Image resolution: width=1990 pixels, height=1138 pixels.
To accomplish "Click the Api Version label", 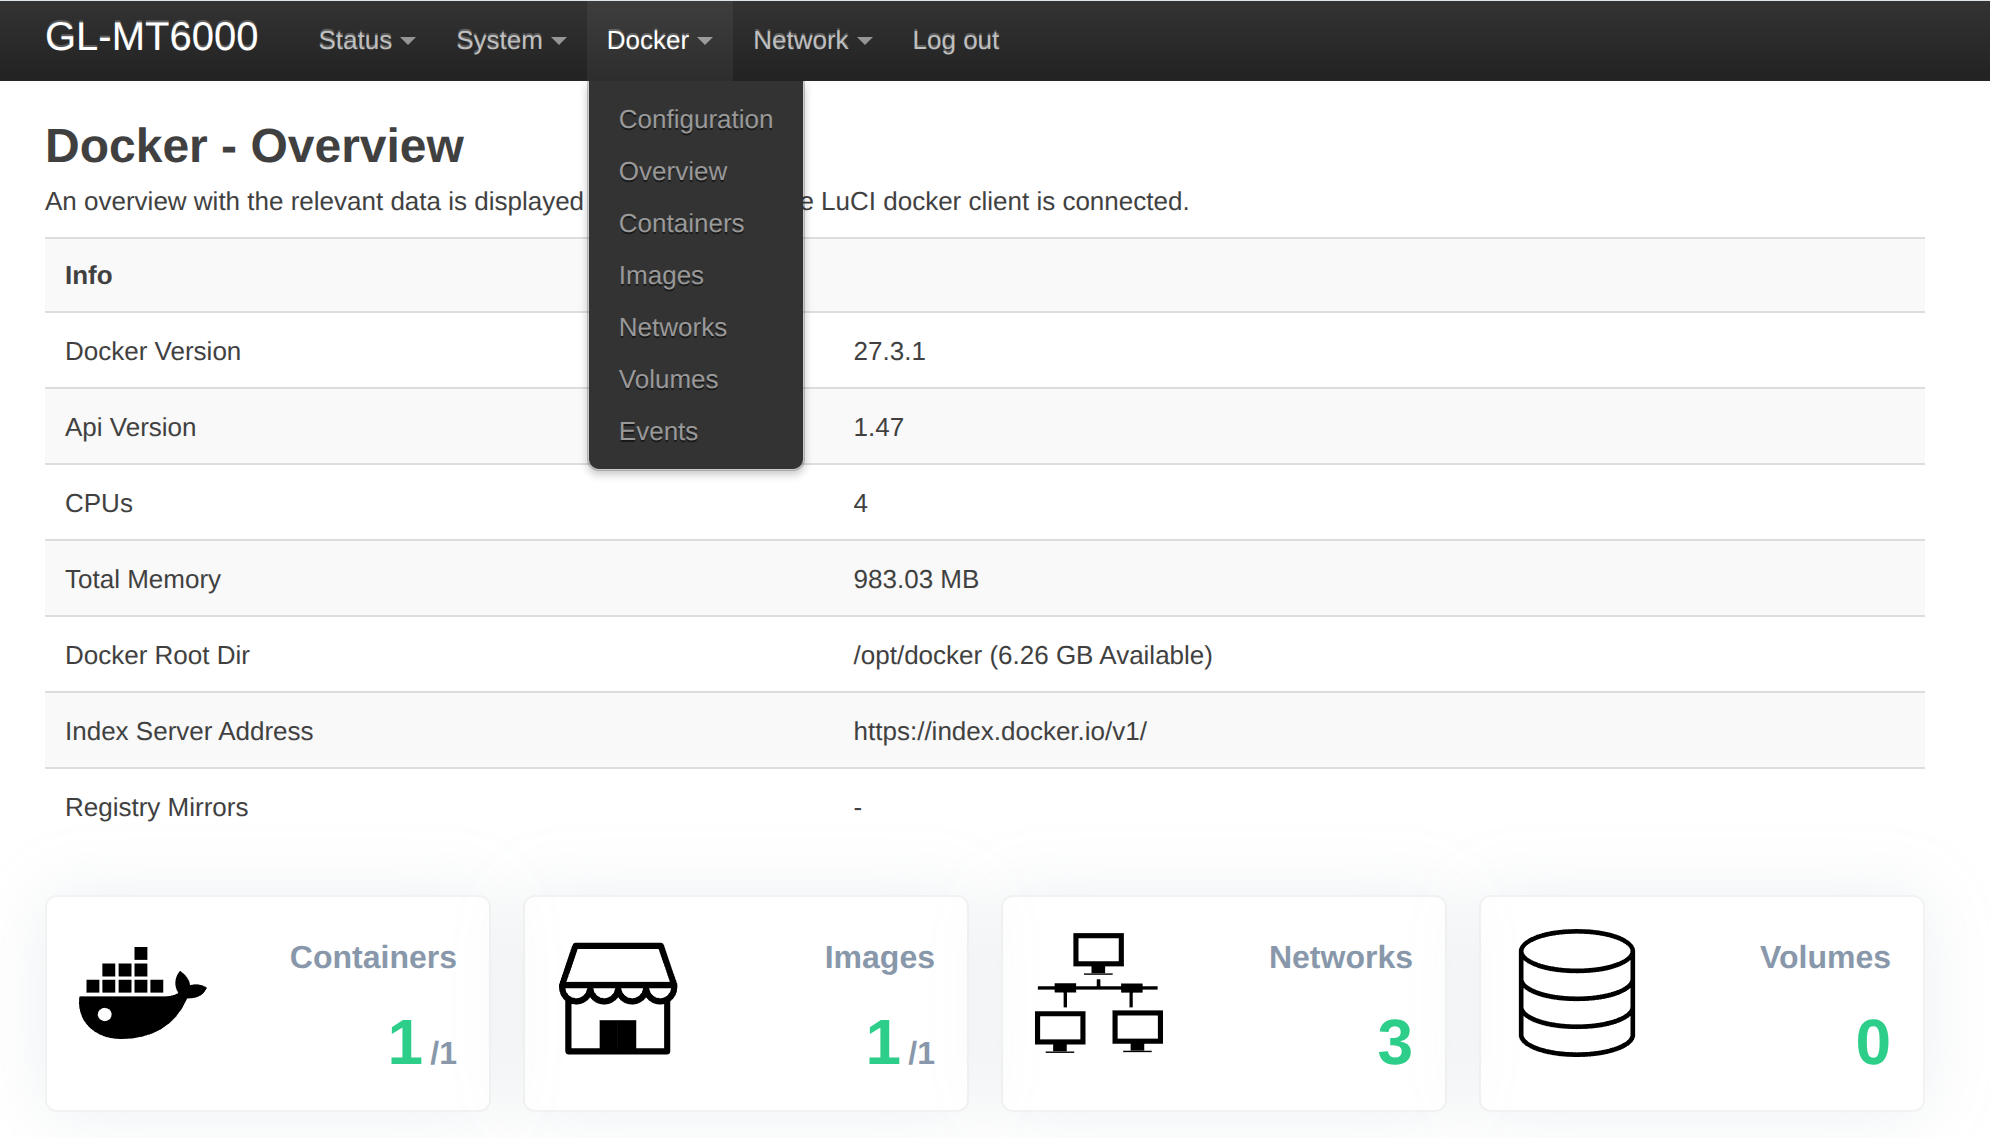I will point(130,427).
